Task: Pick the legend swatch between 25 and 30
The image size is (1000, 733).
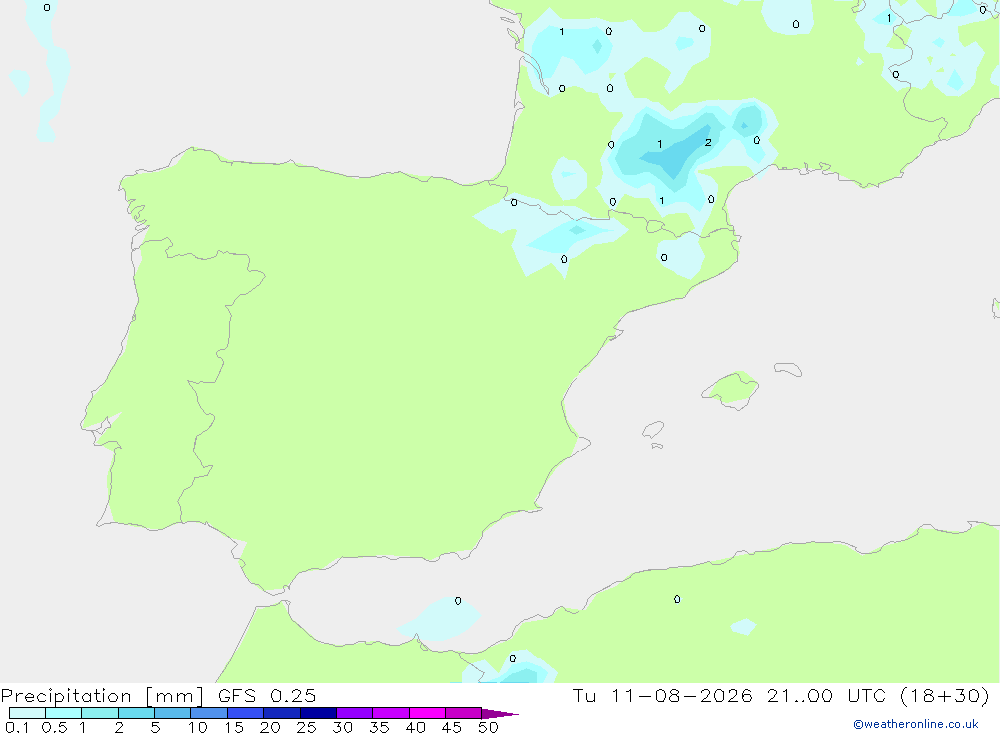Action: (318, 713)
